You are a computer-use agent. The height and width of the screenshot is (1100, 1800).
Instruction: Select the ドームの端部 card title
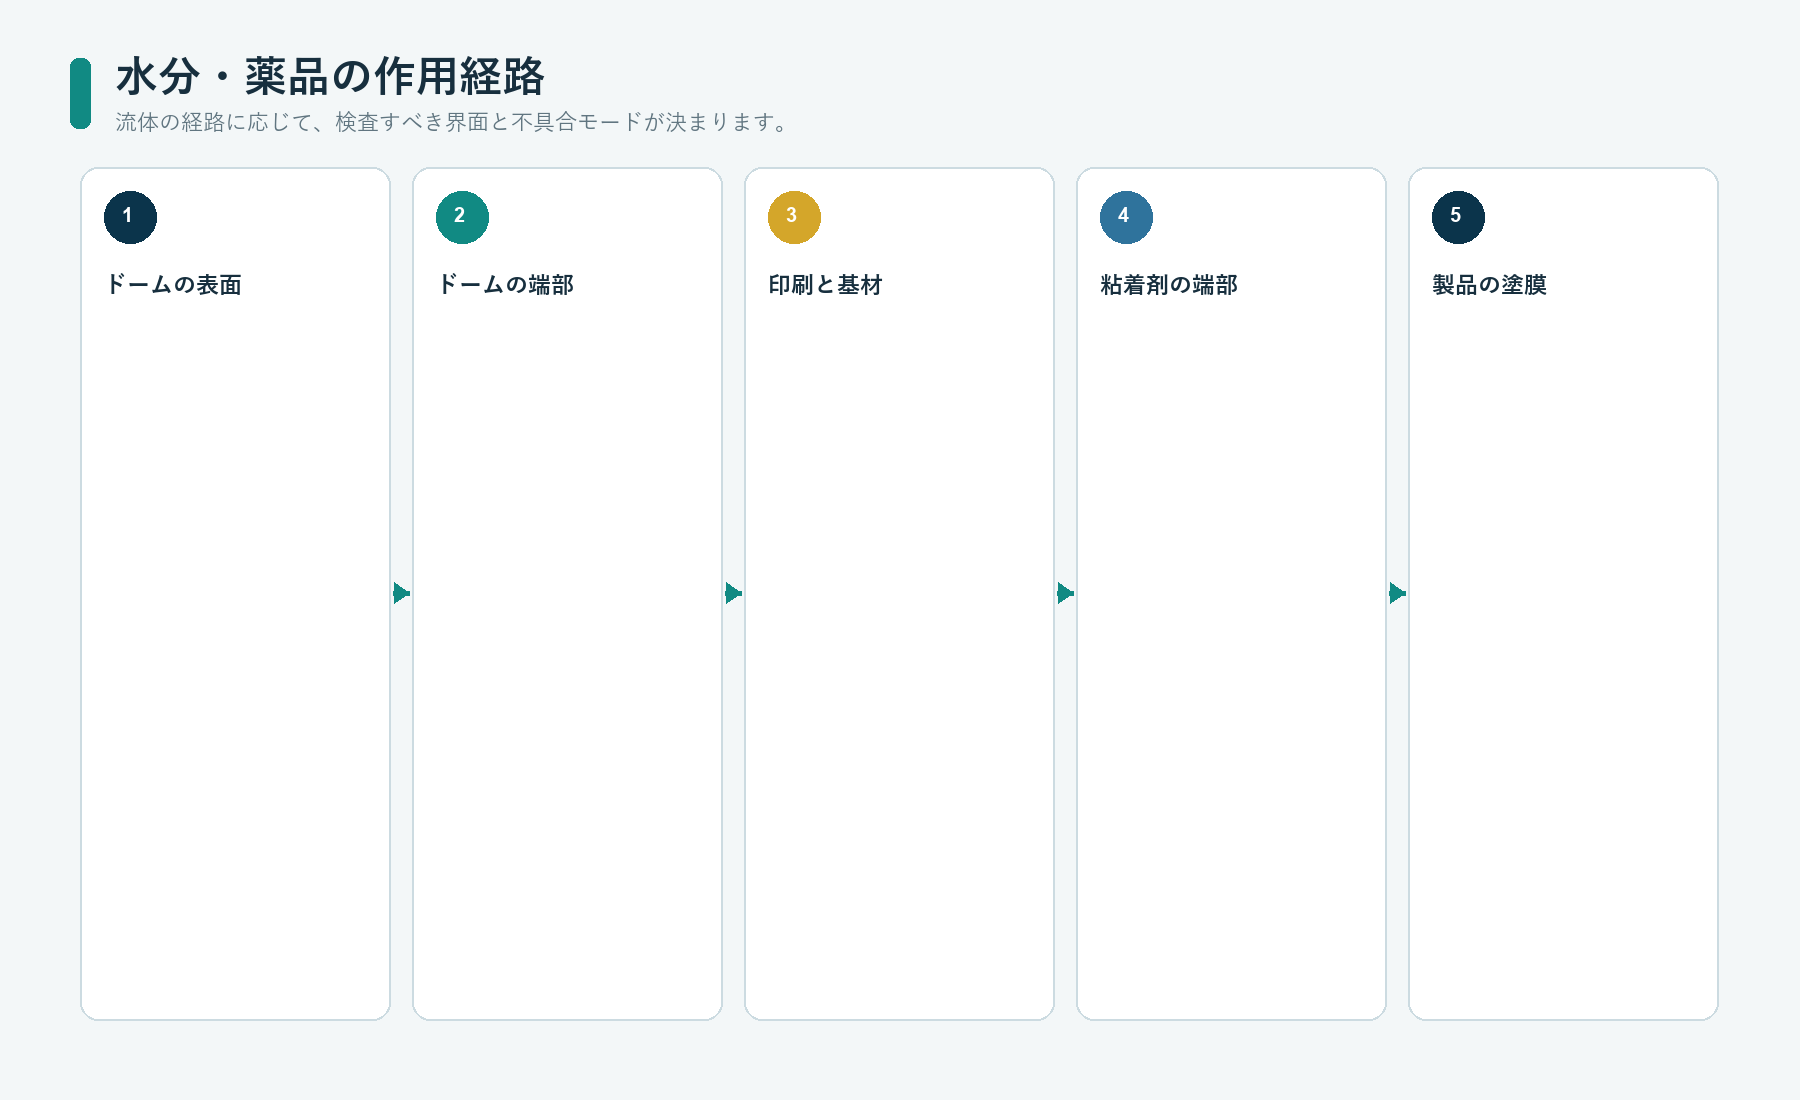506,285
